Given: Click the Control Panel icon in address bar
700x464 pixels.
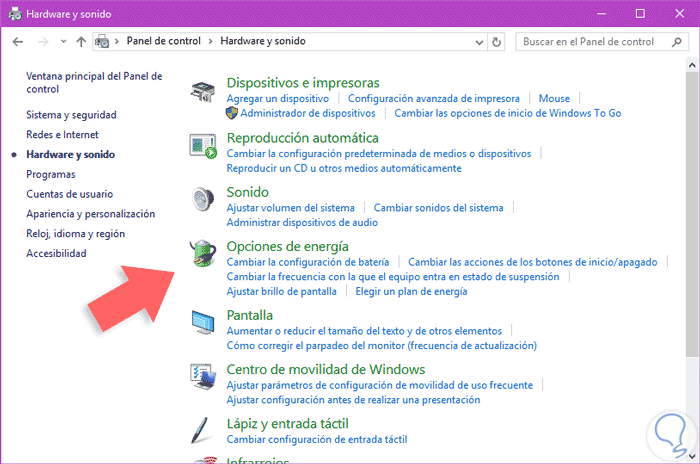Looking at the screenshot, I should [102, 42].
